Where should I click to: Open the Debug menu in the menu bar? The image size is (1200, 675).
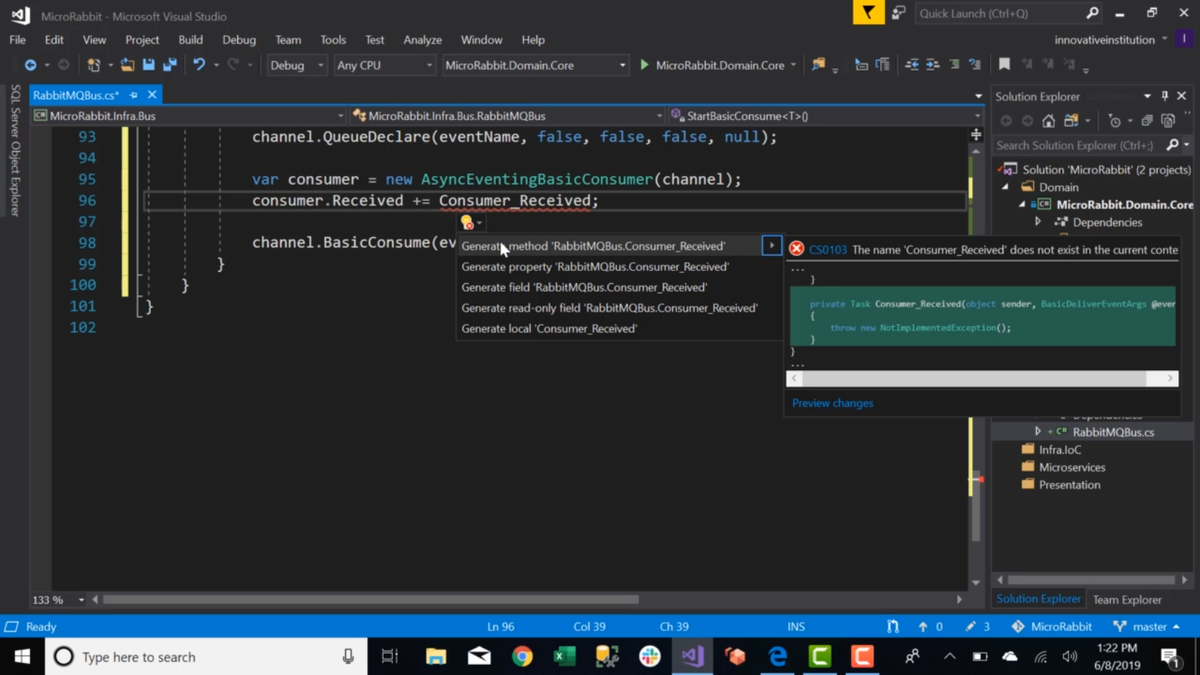pos(239,40)
